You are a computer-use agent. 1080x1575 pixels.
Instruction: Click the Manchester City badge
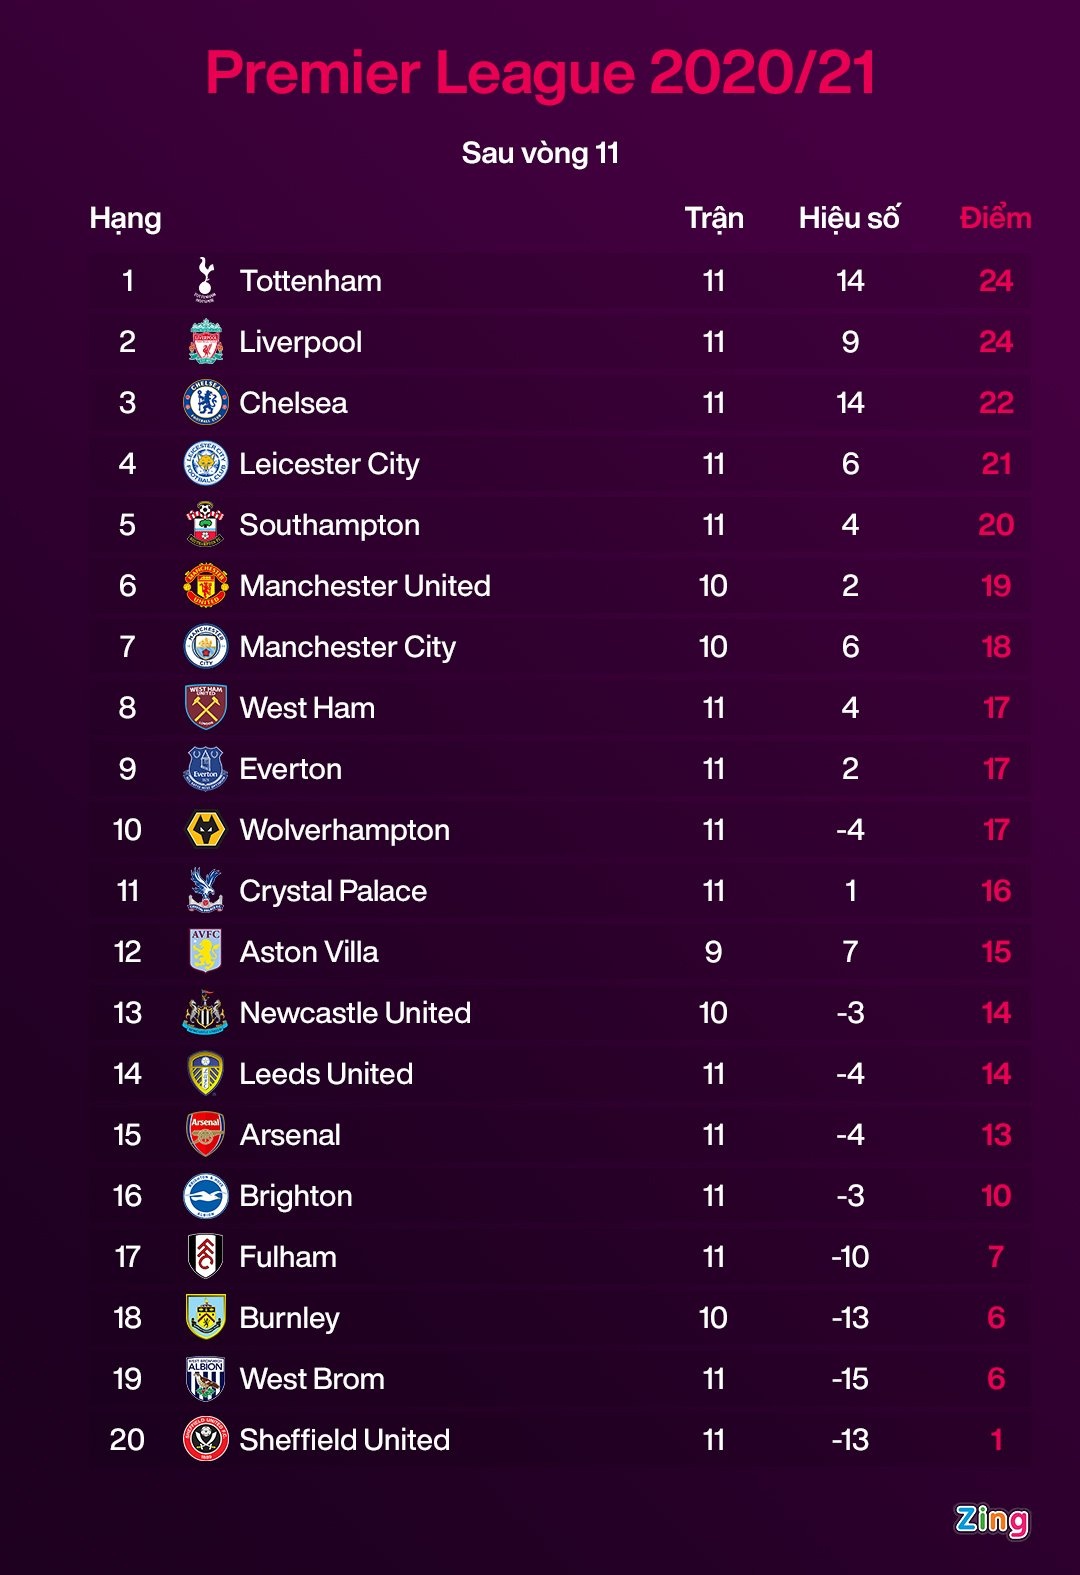[206, 647]
